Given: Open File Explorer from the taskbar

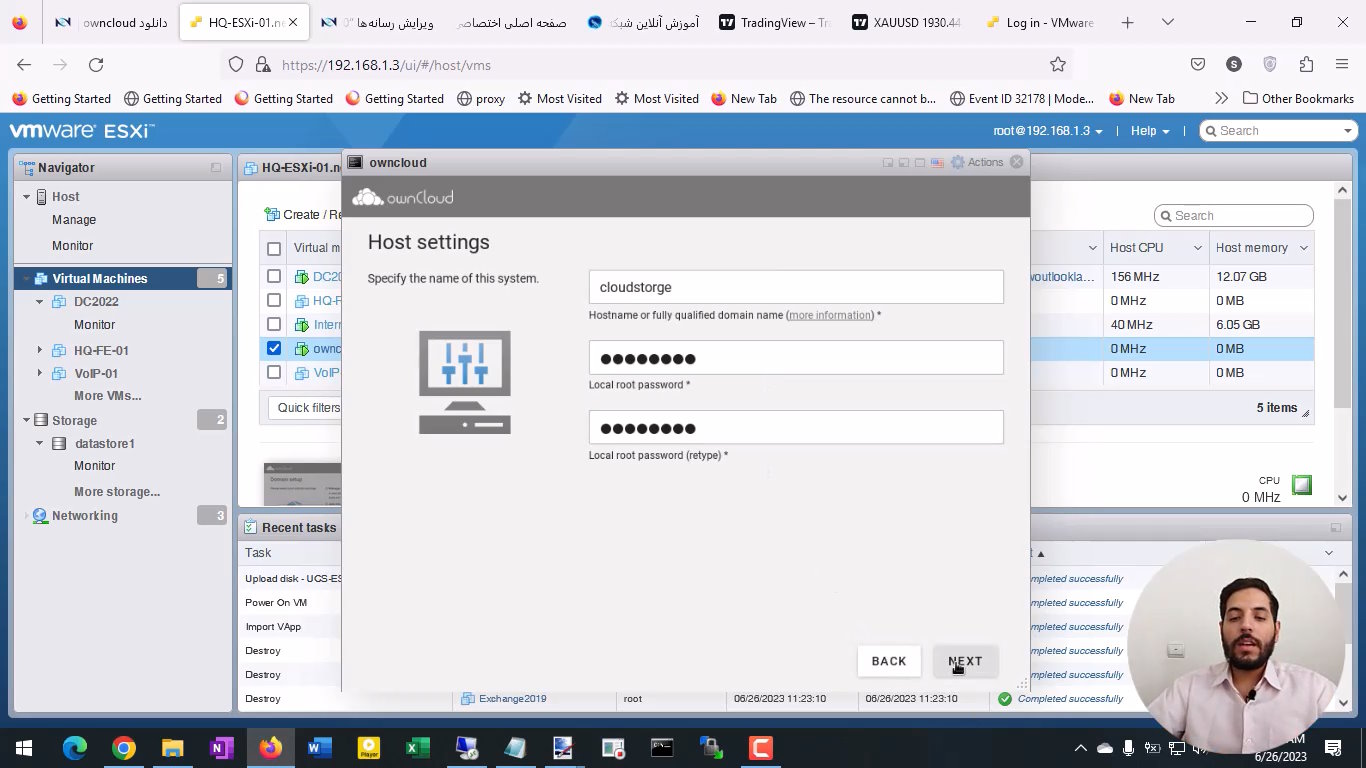Looking at the screenshot, I should coord(173,748).
